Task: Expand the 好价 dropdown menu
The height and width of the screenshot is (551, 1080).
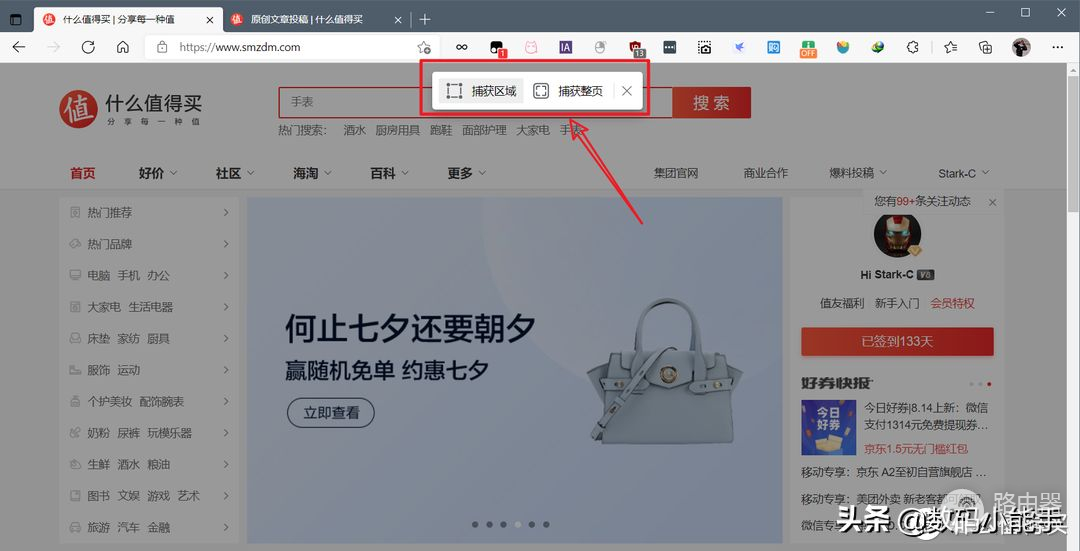Action: [158, 173]
